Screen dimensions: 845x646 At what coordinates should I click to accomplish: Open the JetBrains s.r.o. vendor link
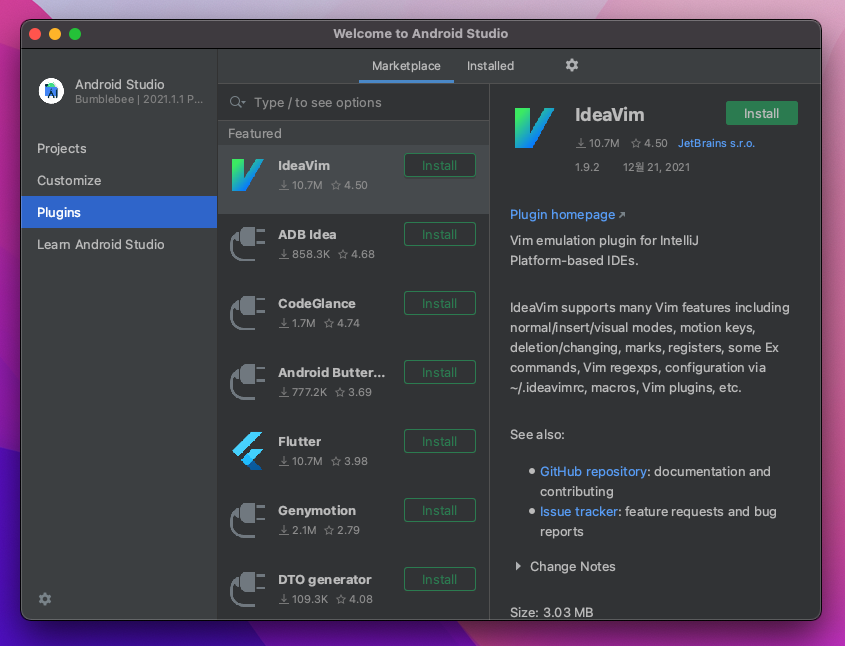716,143
